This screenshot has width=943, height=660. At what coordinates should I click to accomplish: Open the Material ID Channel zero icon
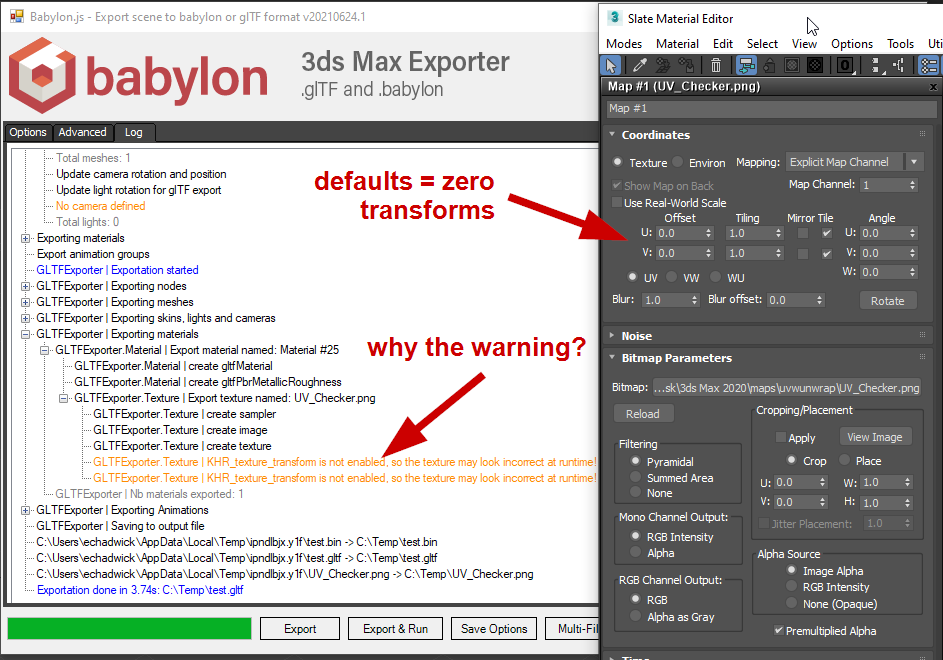[844, 64]
